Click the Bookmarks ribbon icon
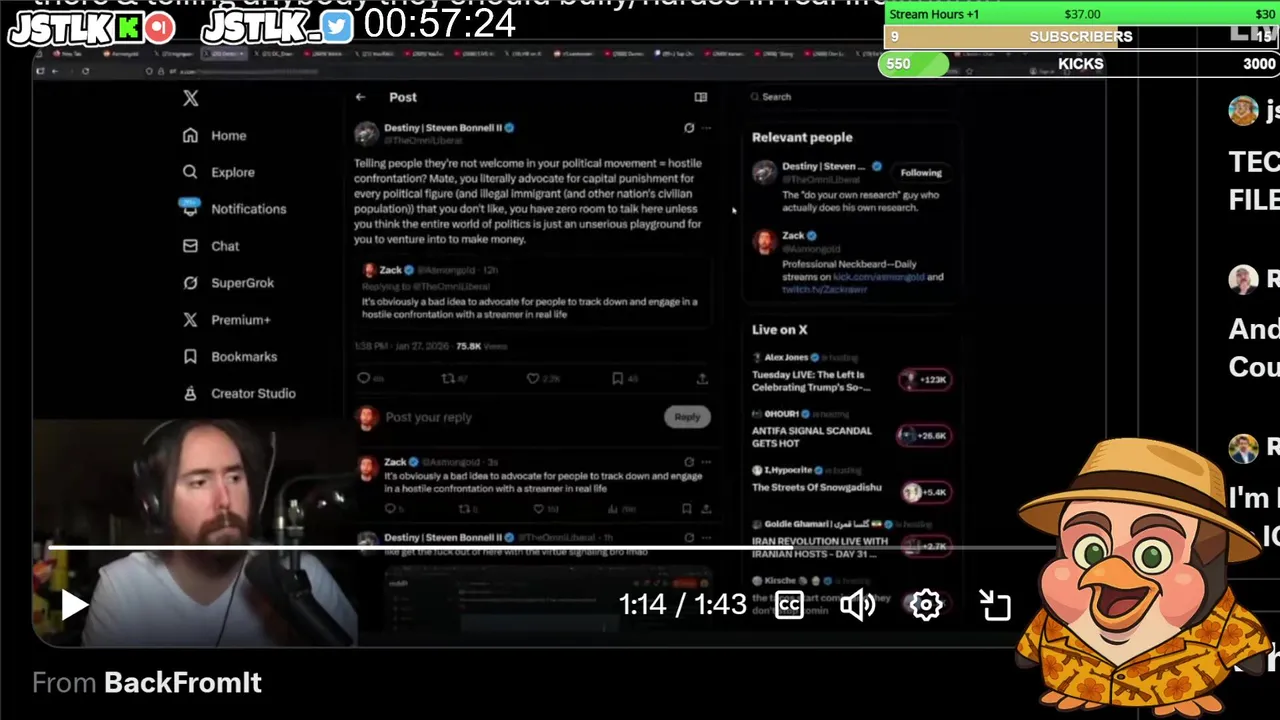1280x720 pixels. 190,357
